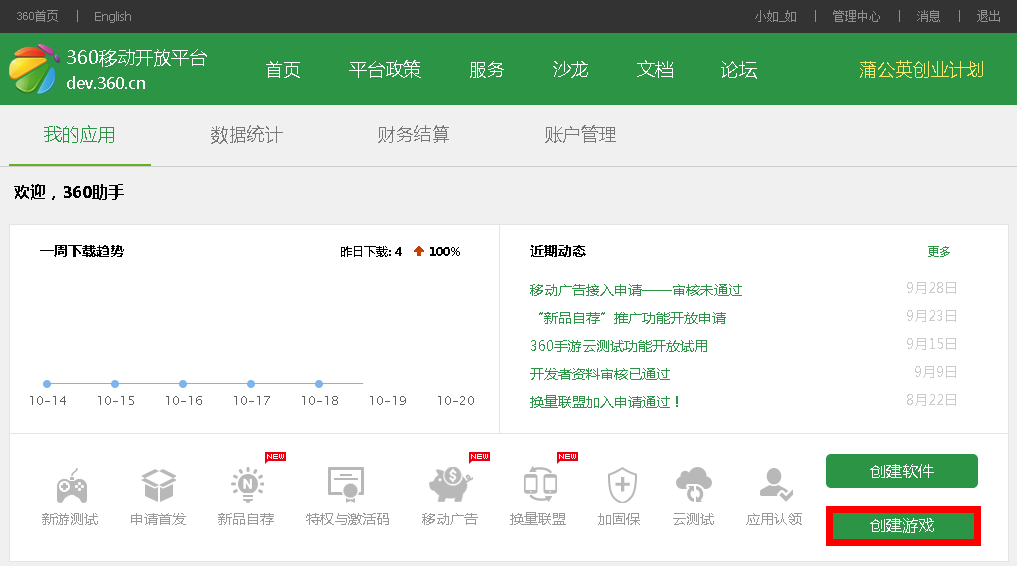Click the 9月28日 date entry
This screenshot has height=566, width=1017.
931,288
